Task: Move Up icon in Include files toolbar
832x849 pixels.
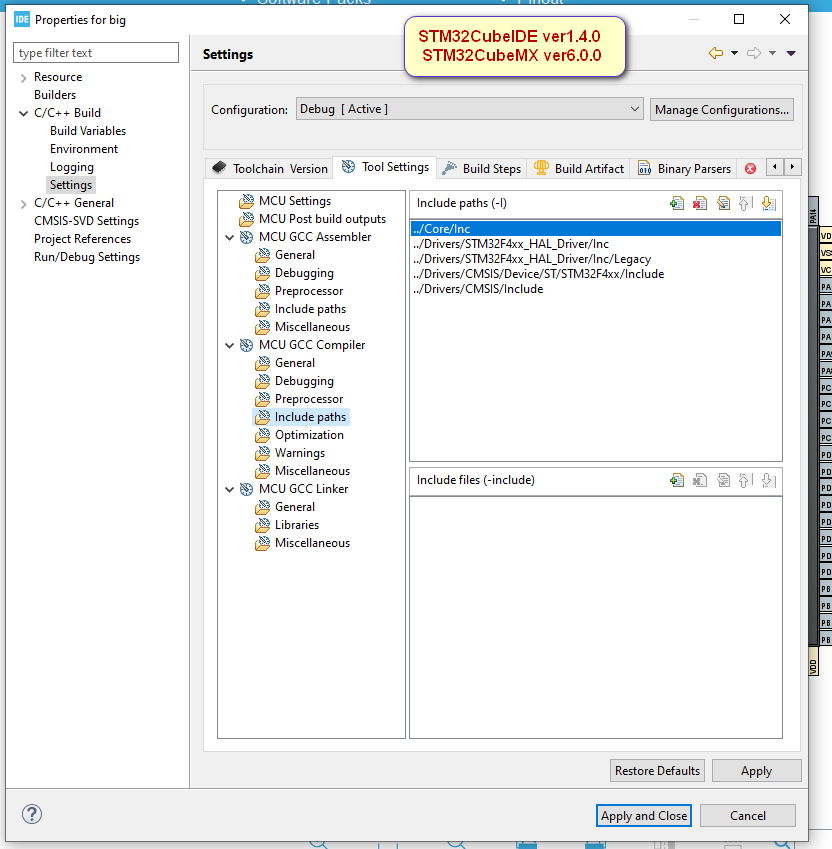Action: point(745,480)
